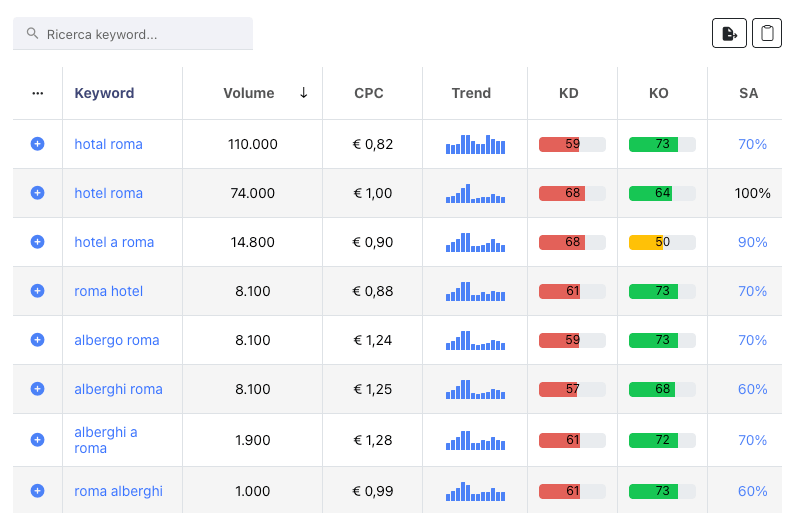Click the 14.800 volume value

252,242
